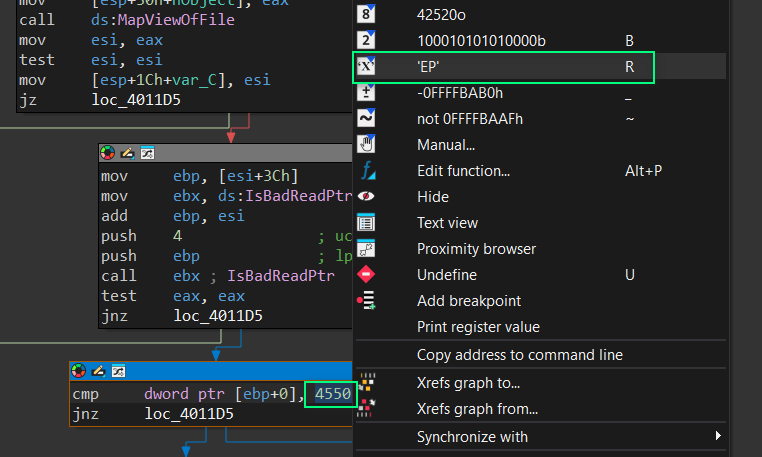Viewport: 762px width, 457px height.
Task: Click node color icon on cmp block header
Action: (79, 371)
